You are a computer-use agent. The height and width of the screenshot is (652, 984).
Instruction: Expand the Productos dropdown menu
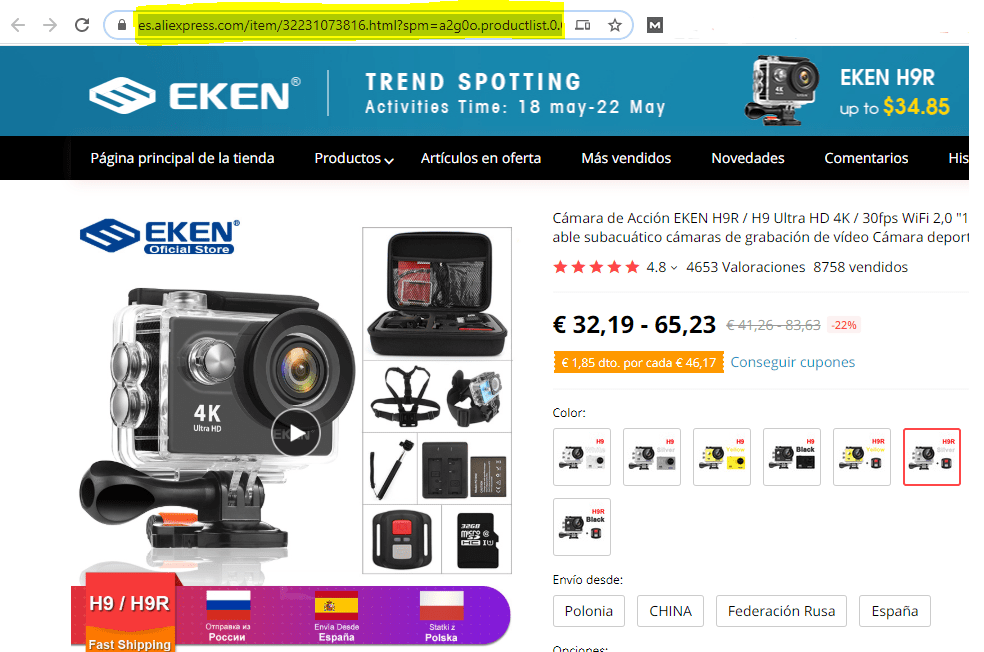[x=354, y=158]
